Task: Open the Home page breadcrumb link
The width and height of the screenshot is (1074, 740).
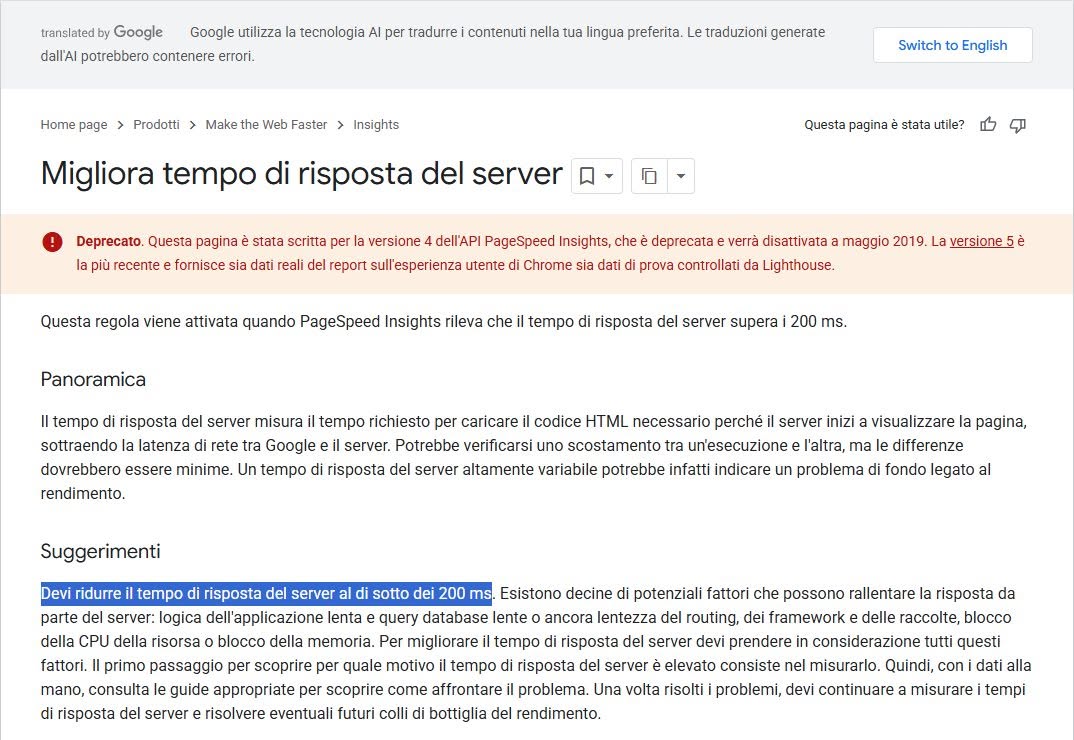Action: tap(74, 125)
